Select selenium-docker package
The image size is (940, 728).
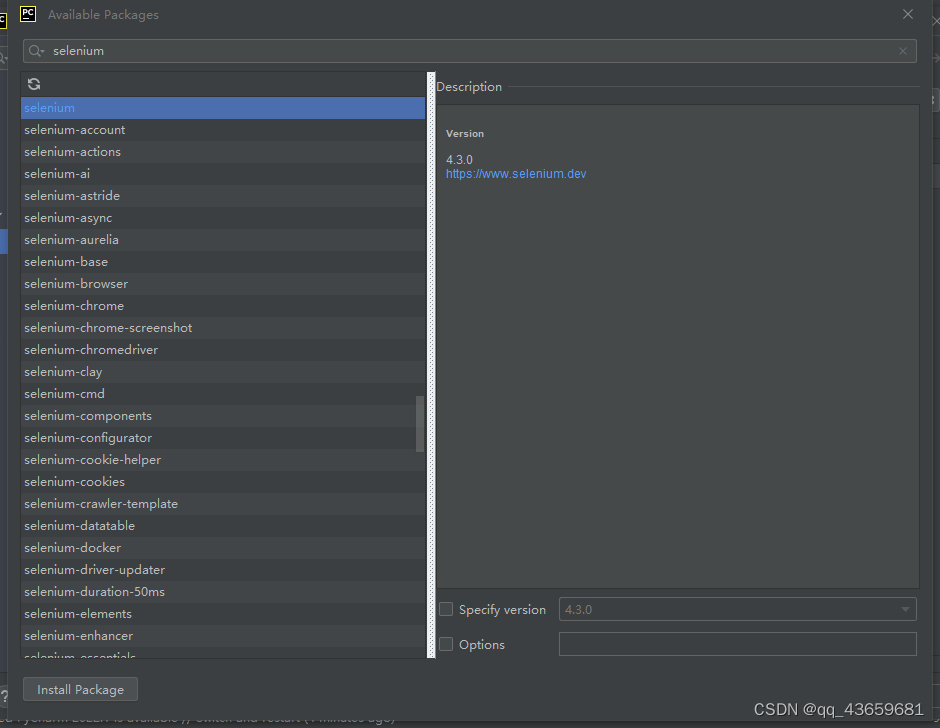(223, 547)
